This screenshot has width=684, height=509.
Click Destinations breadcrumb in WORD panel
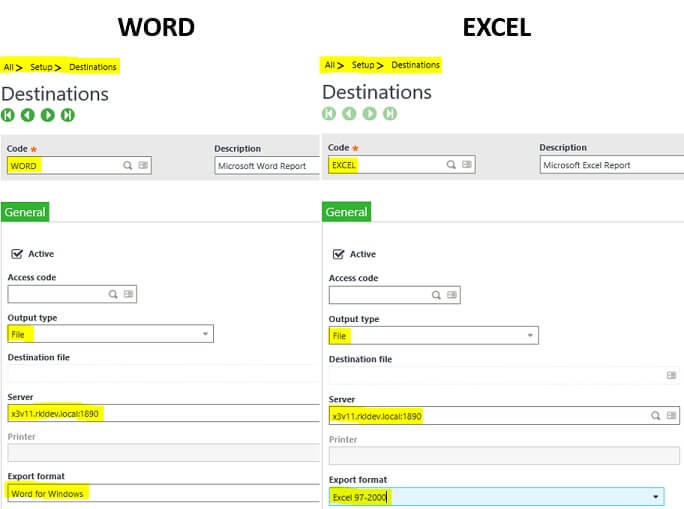pos(92,67)
